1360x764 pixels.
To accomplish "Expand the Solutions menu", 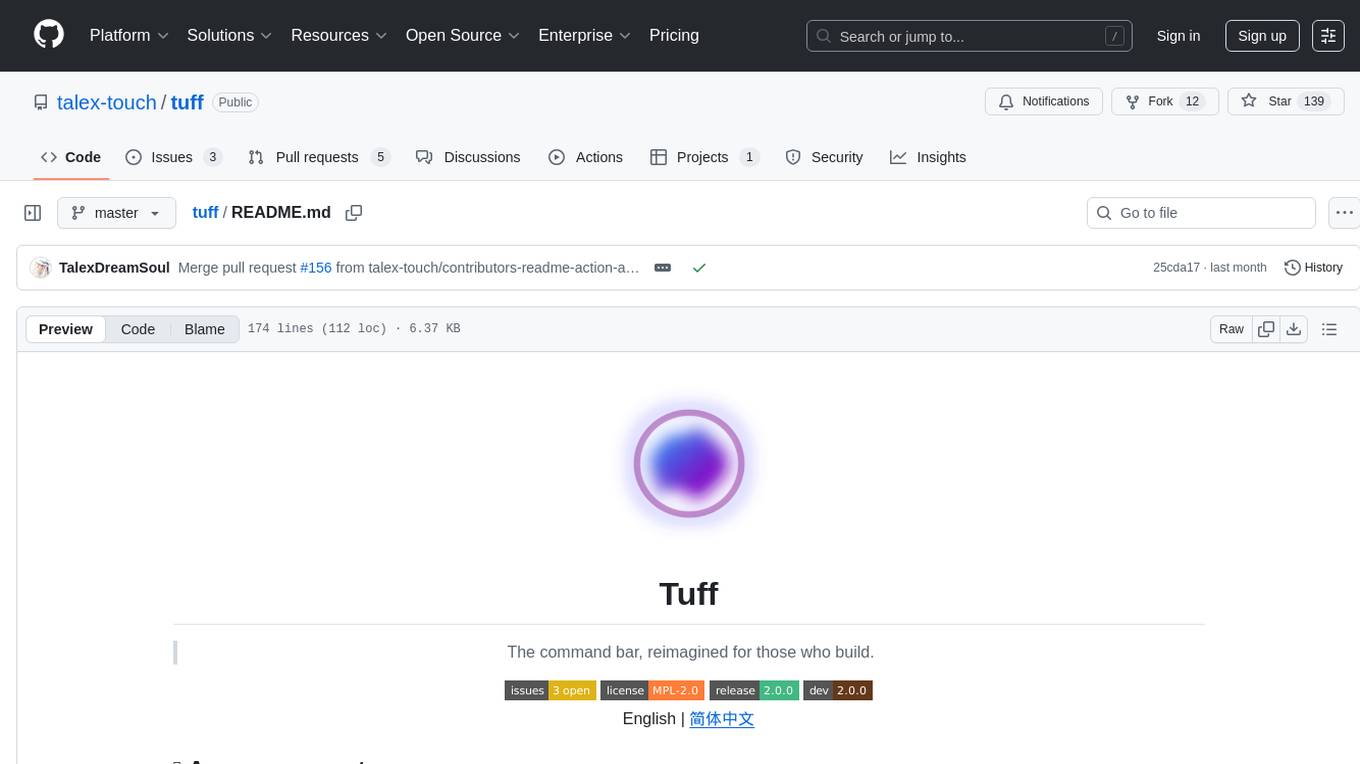I will point(230,35).
